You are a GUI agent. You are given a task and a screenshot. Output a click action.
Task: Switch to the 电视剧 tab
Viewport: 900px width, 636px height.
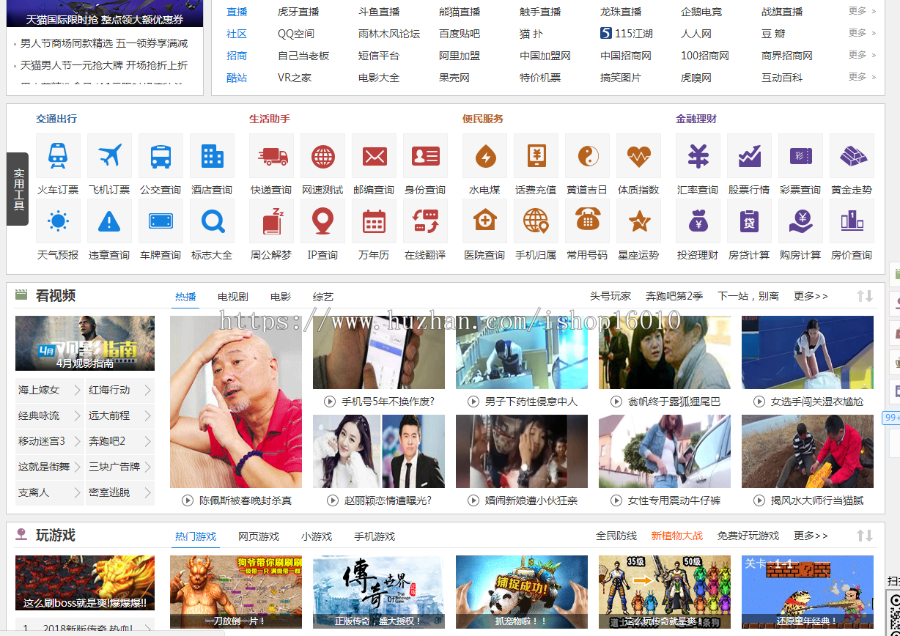click(x=233, y=297)
